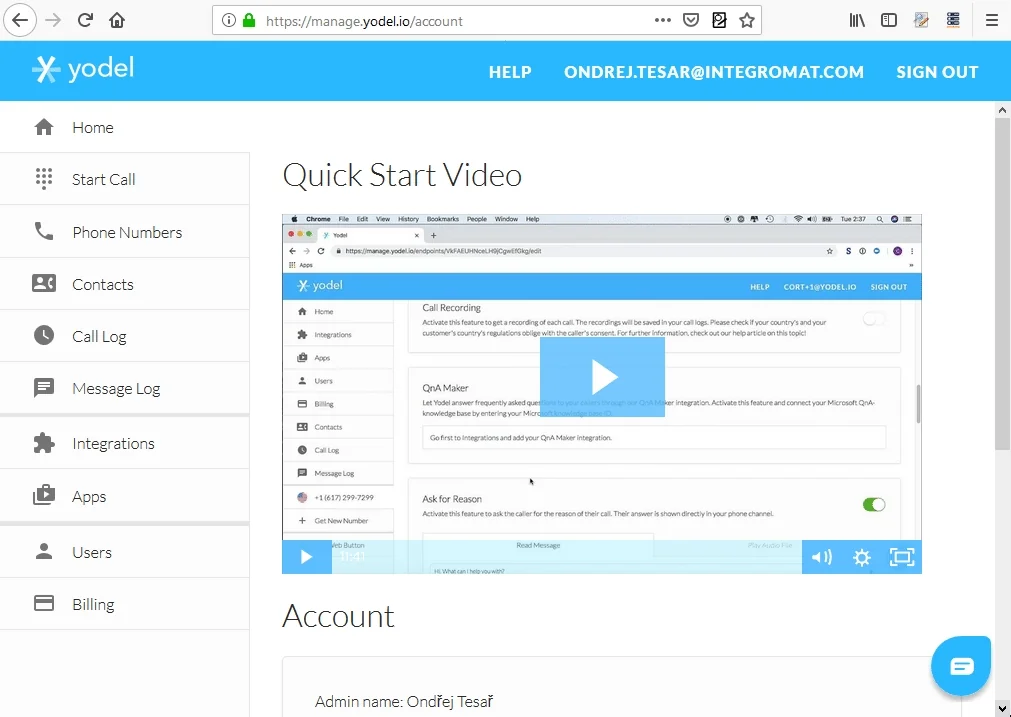The width and height of the screenshot is (1011, 717).
Task: Click the Account heading
Action: tap(339, 616)
